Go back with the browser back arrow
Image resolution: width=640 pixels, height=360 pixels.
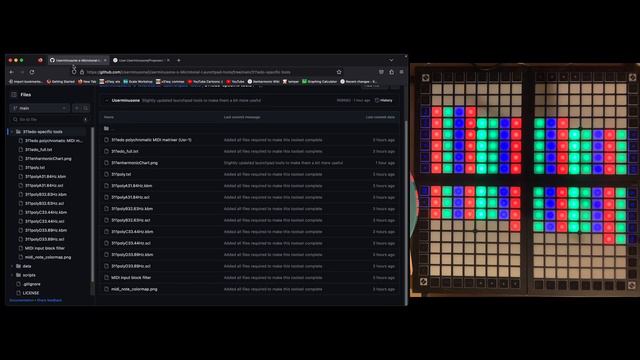(x=12, y=72)
